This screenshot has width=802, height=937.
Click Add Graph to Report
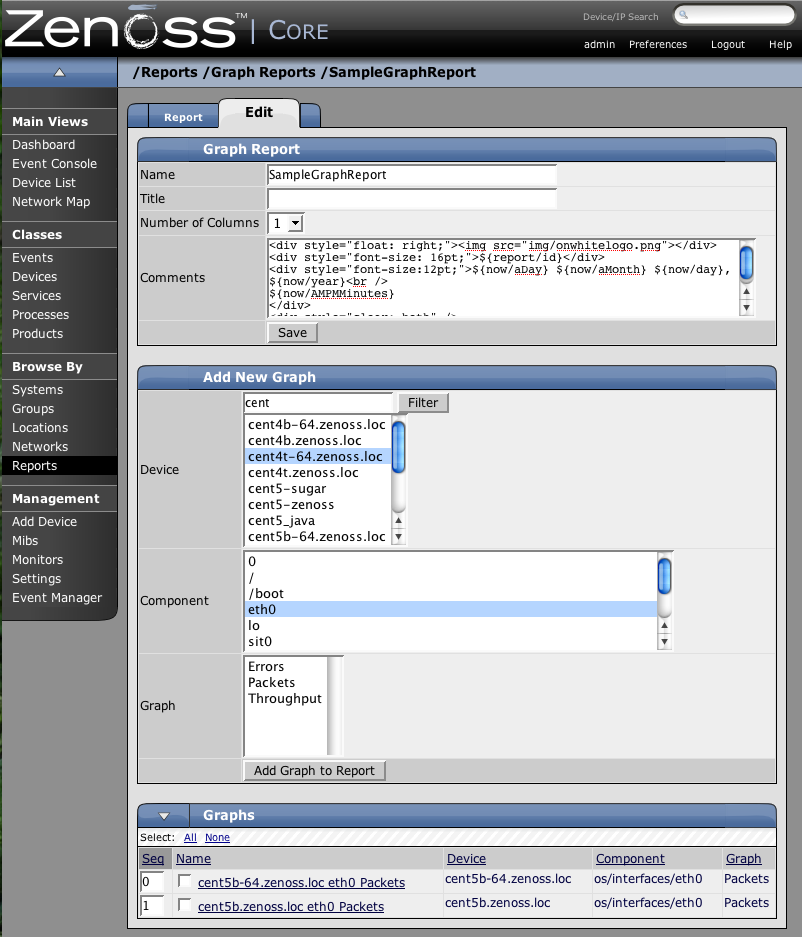pyautogui.click(x=314, y=771)
